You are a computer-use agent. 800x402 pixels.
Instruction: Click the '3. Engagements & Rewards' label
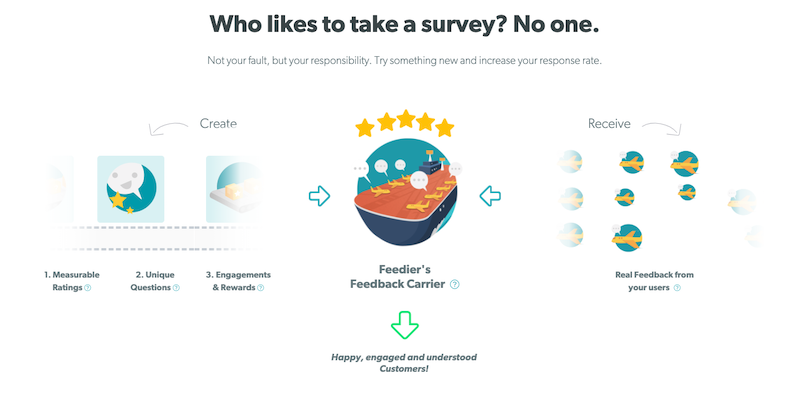pyautogui.click(x=237, y=281)
